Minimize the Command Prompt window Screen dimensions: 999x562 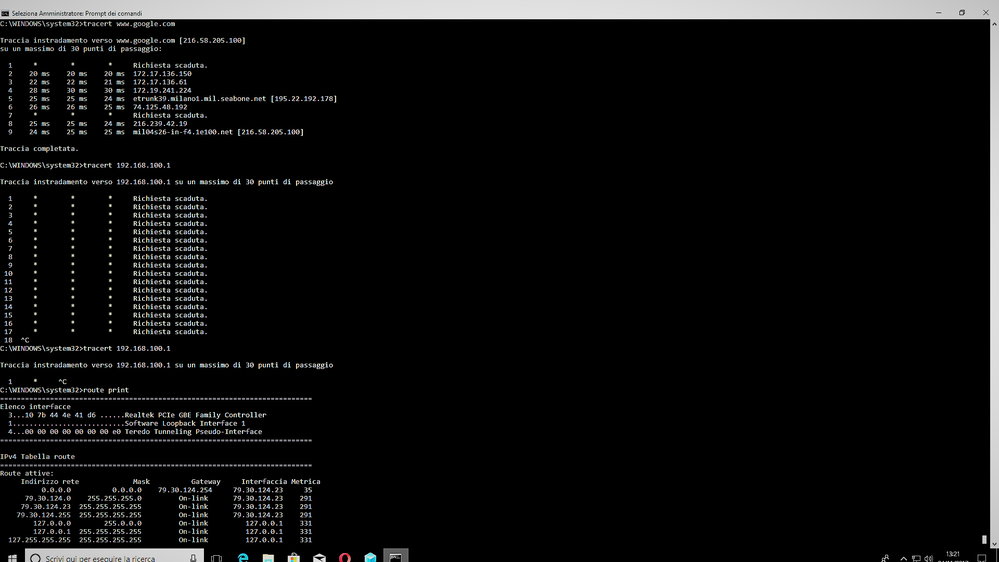(x=938, y=12)
